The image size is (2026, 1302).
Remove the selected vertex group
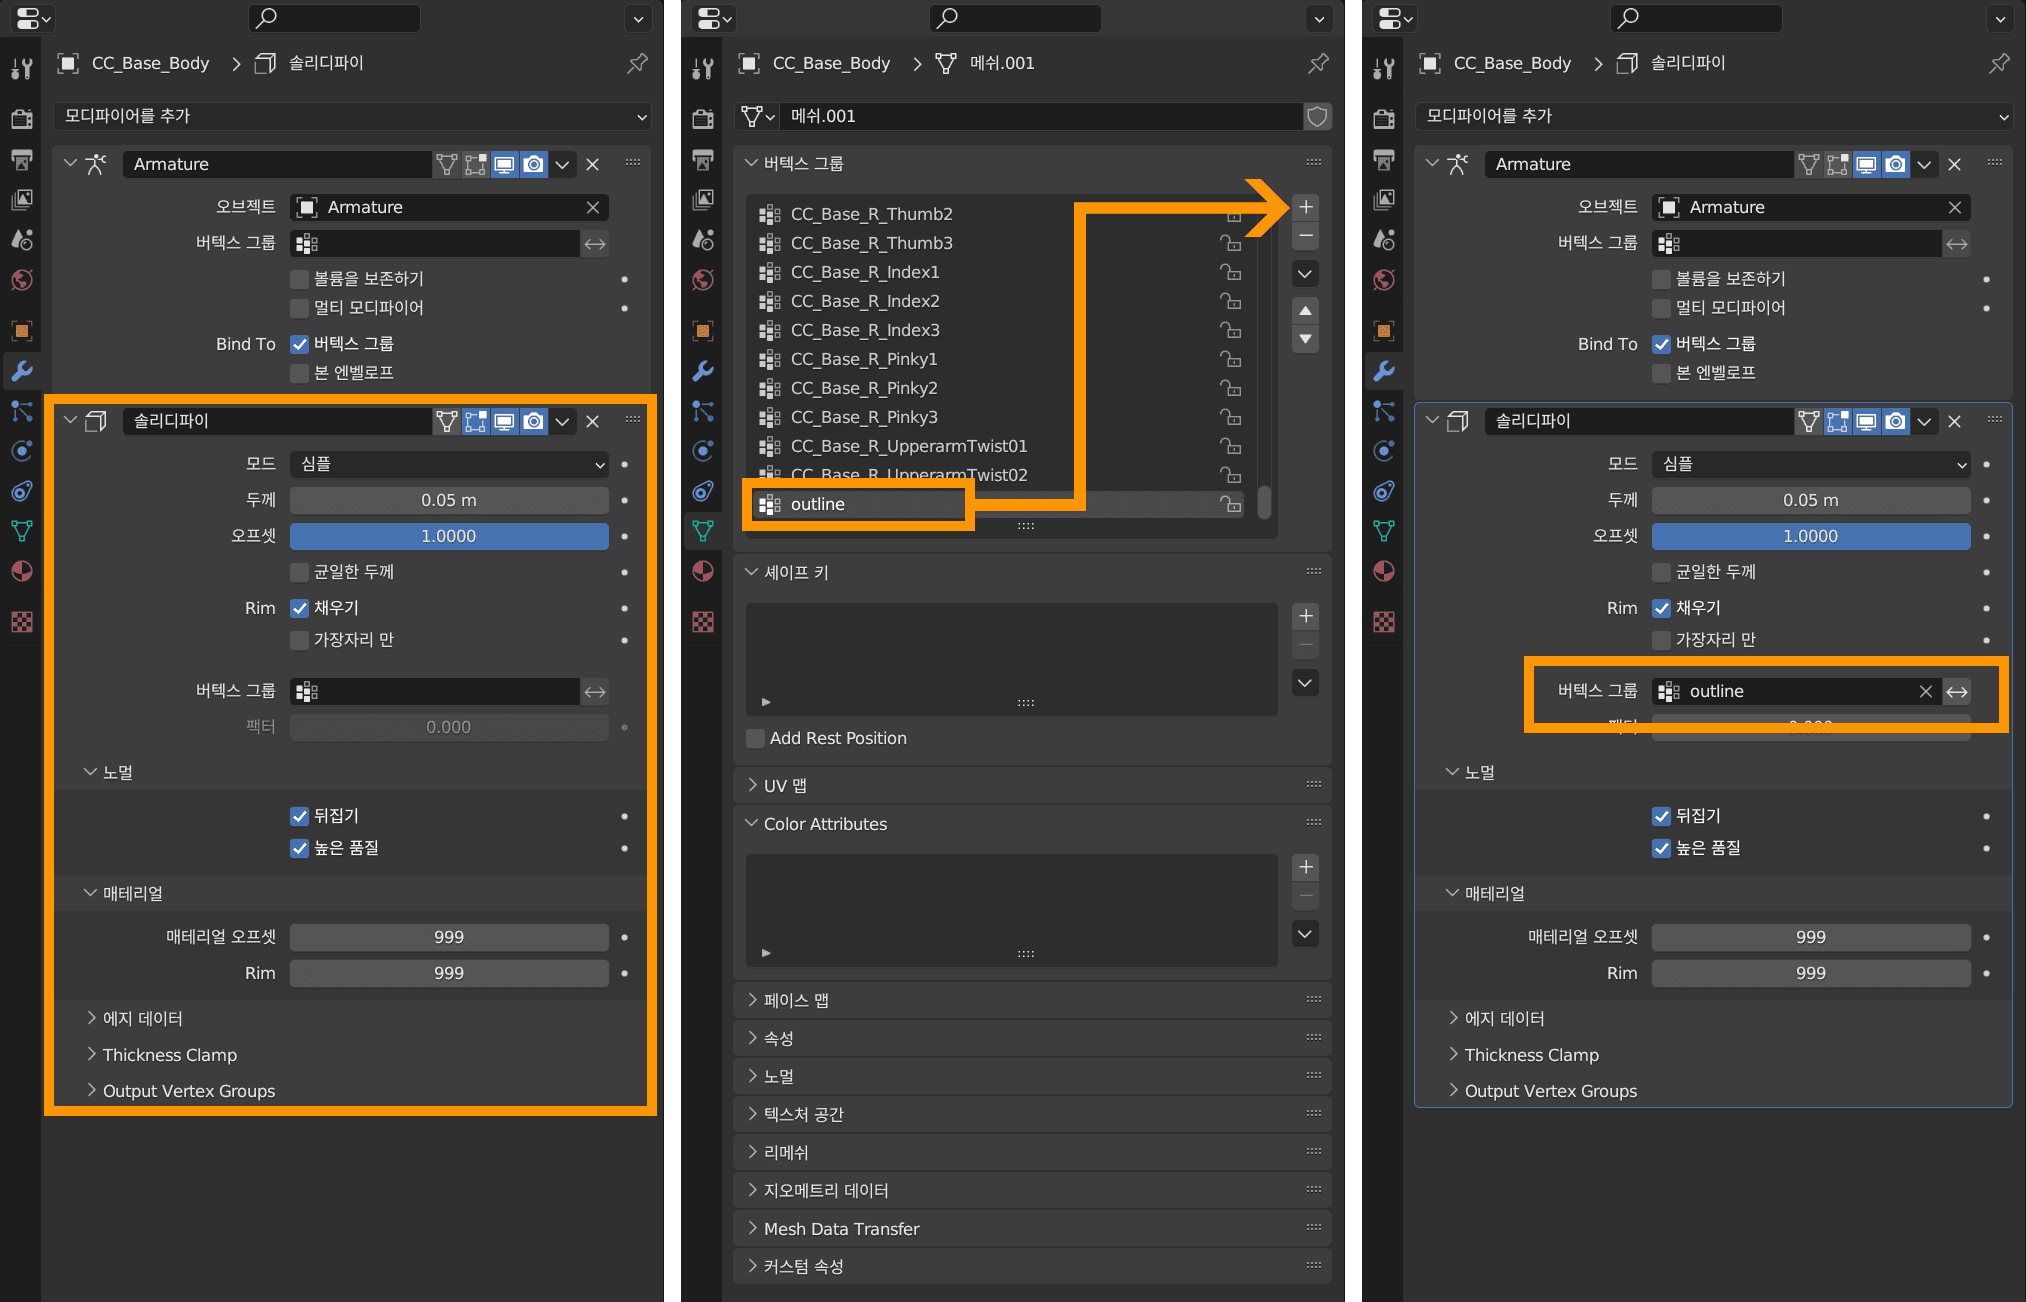(x=1305, y=236)
